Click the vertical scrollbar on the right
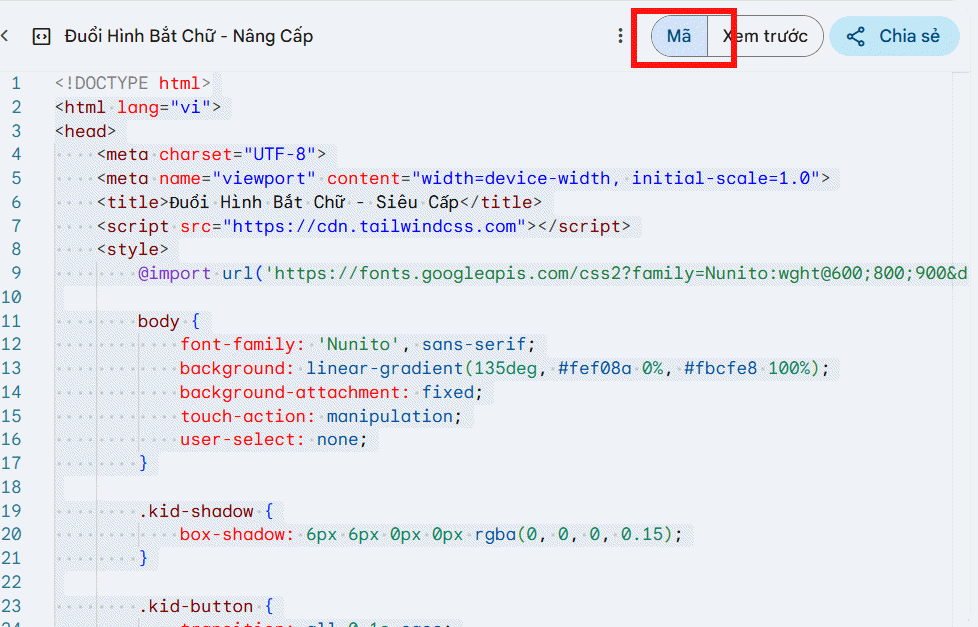Image resolution: width=978 pixels, height=627 pixels. point(964,349)
